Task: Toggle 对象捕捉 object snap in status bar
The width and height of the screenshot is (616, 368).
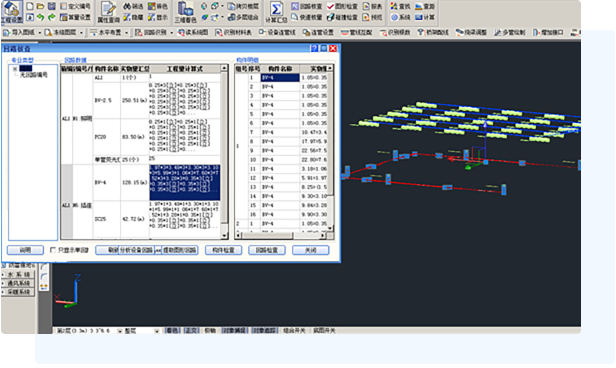Action: point(234,331)
